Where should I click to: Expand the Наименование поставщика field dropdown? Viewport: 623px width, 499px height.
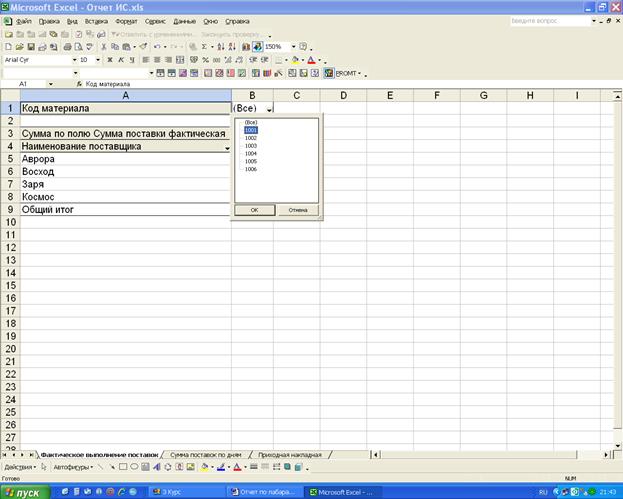[227, 147]
